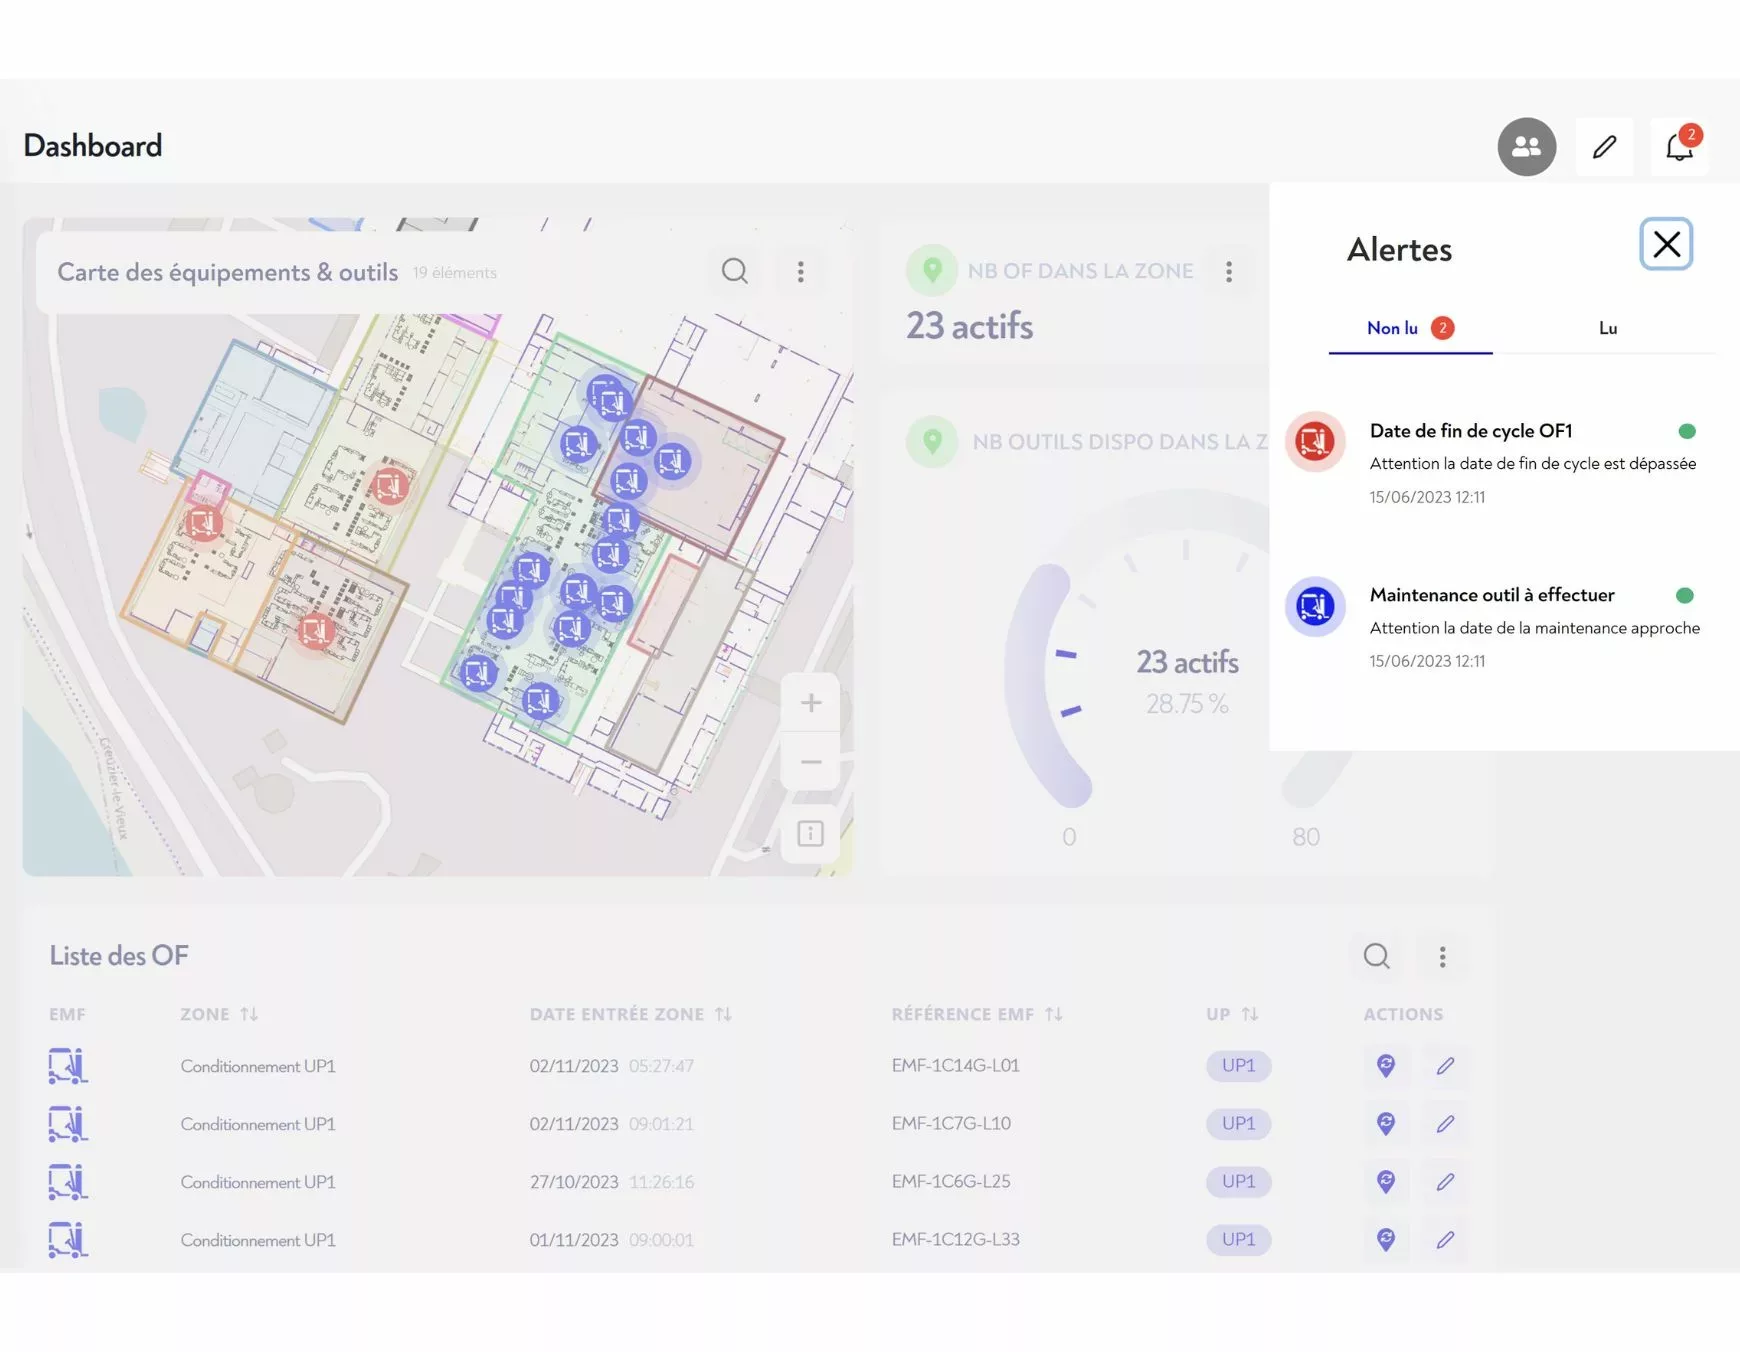Close the Alertes panel
Screen dimensions: 1740x1352
(x=1666, y=244)
